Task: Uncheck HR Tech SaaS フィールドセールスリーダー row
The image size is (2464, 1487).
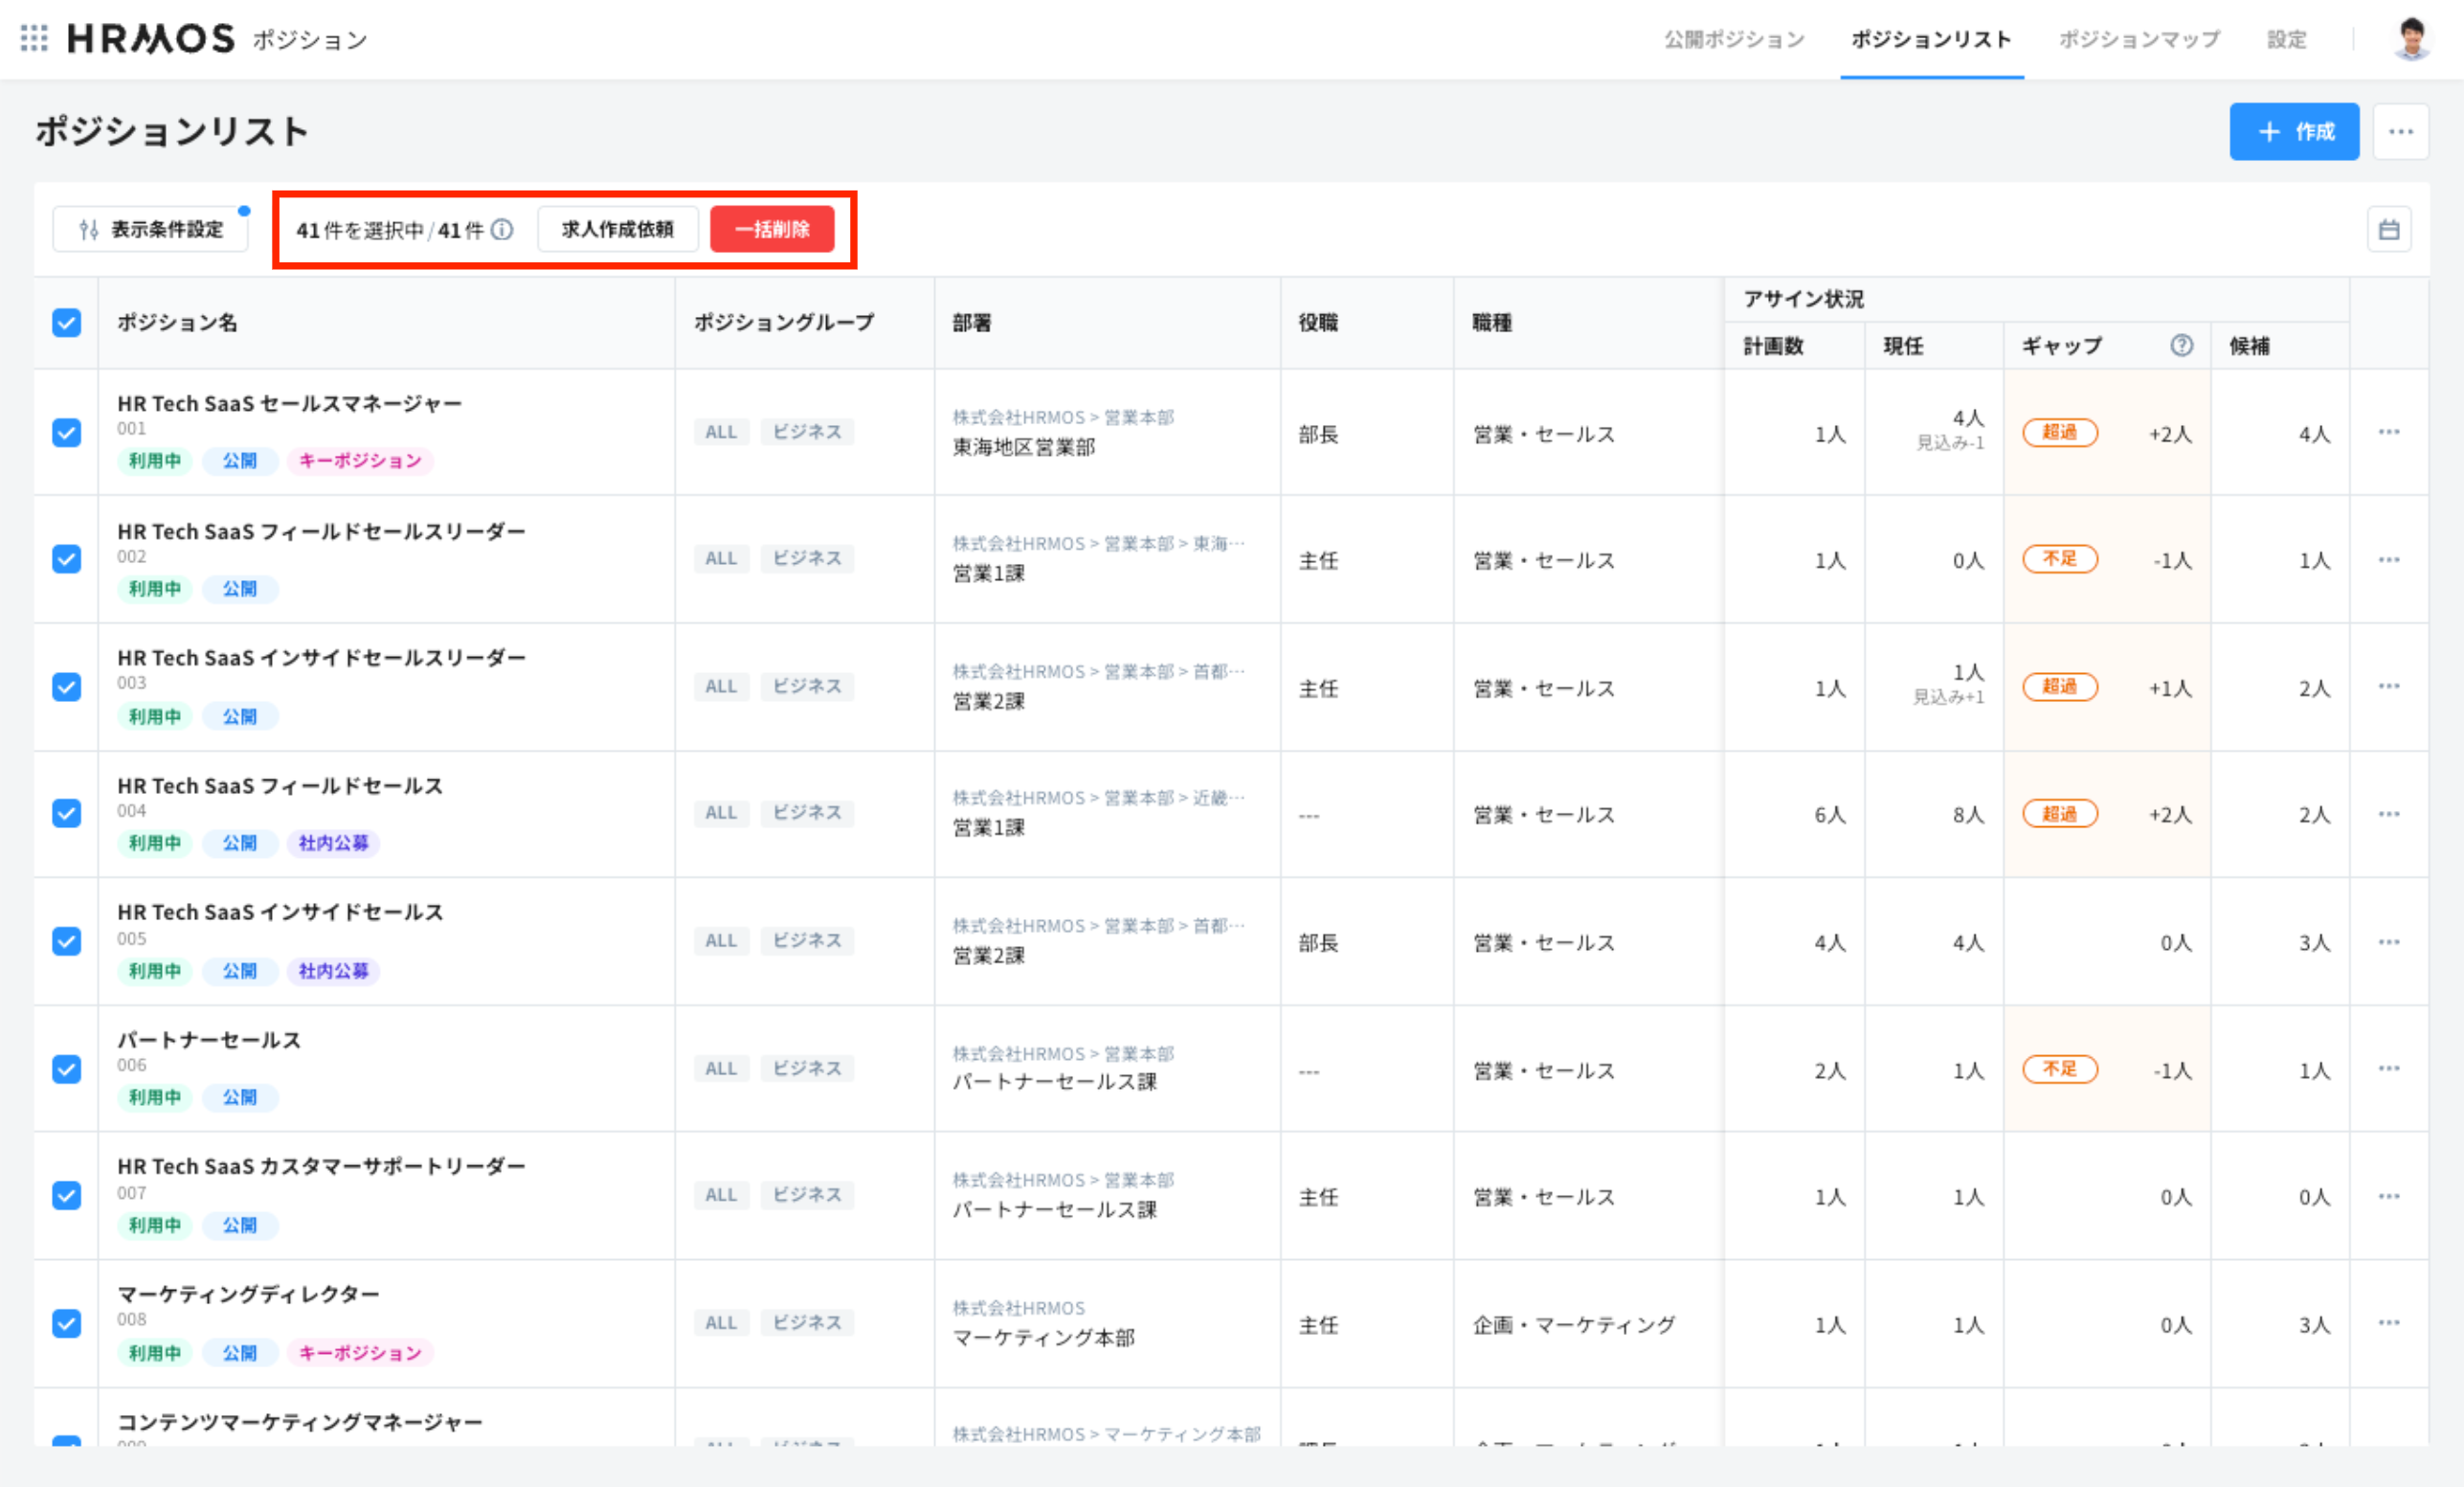Action: click(x=66, y=559)
